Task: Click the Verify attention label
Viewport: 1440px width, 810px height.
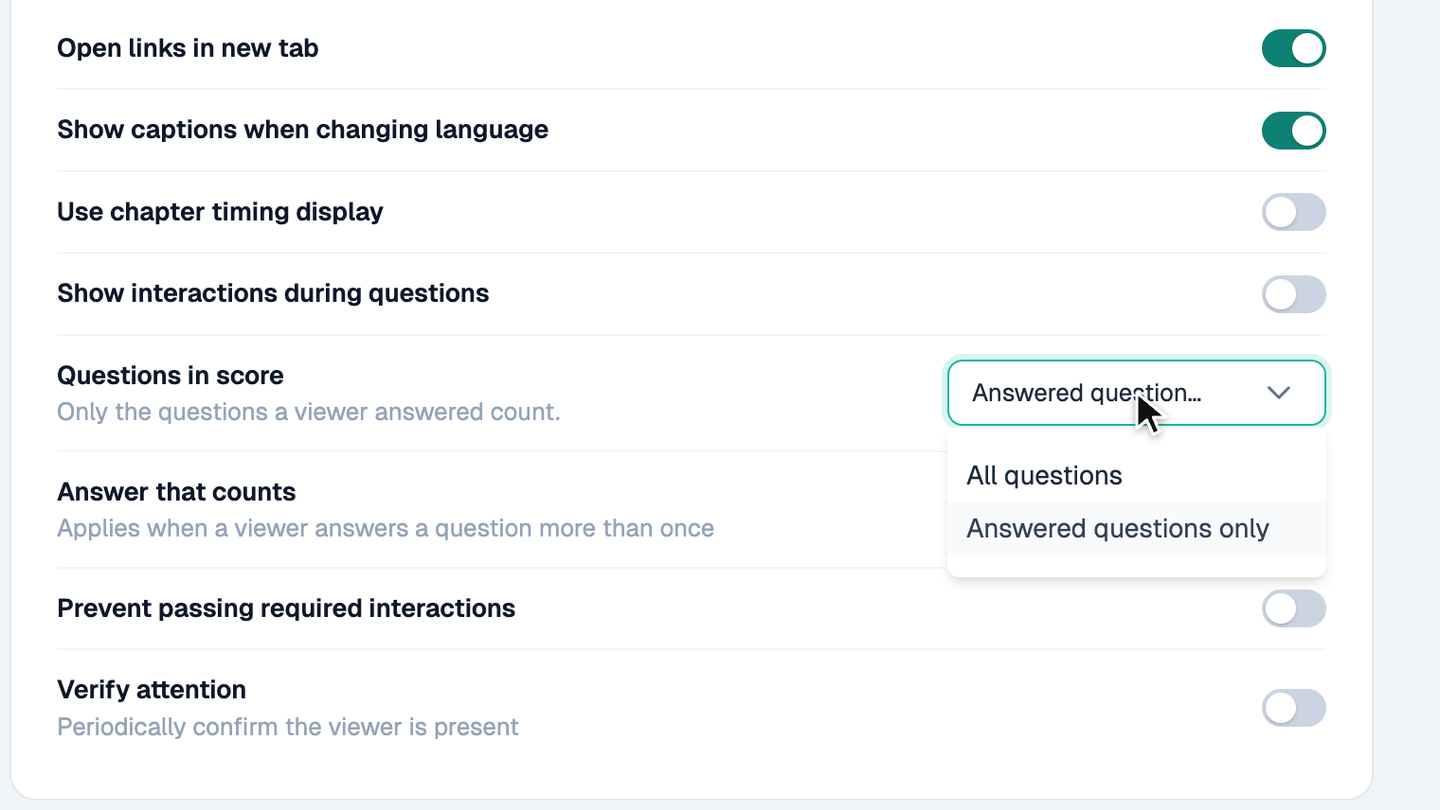Action: [x=151, y=689]
